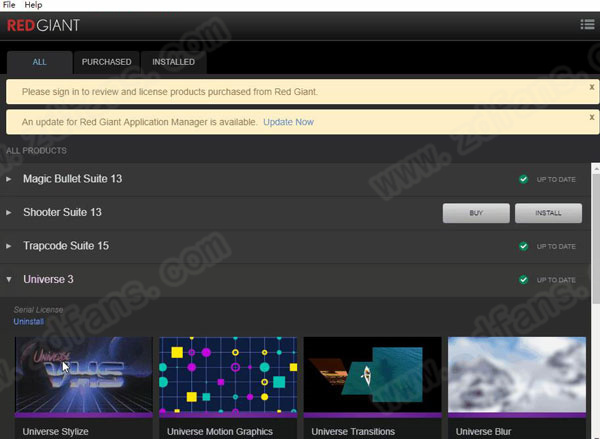Click the Red Giant logo

click(x=43, y=26)
